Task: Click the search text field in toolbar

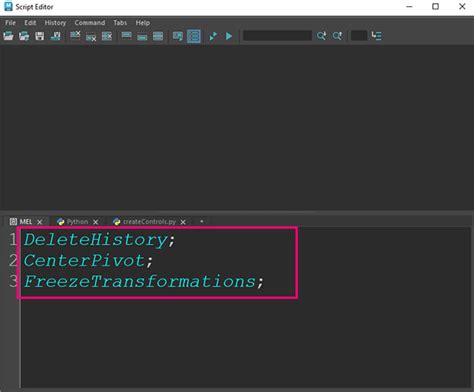Action: click(x=277, y=36)
